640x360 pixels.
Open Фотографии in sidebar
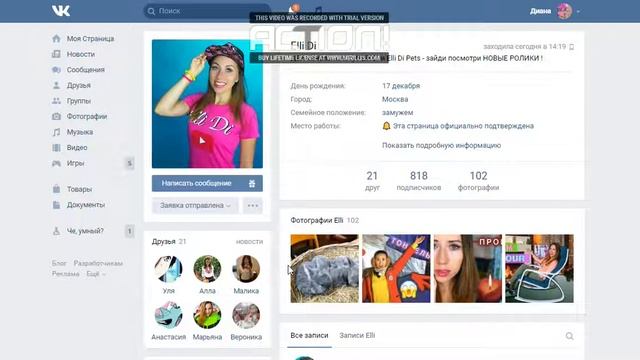point(87,116)
